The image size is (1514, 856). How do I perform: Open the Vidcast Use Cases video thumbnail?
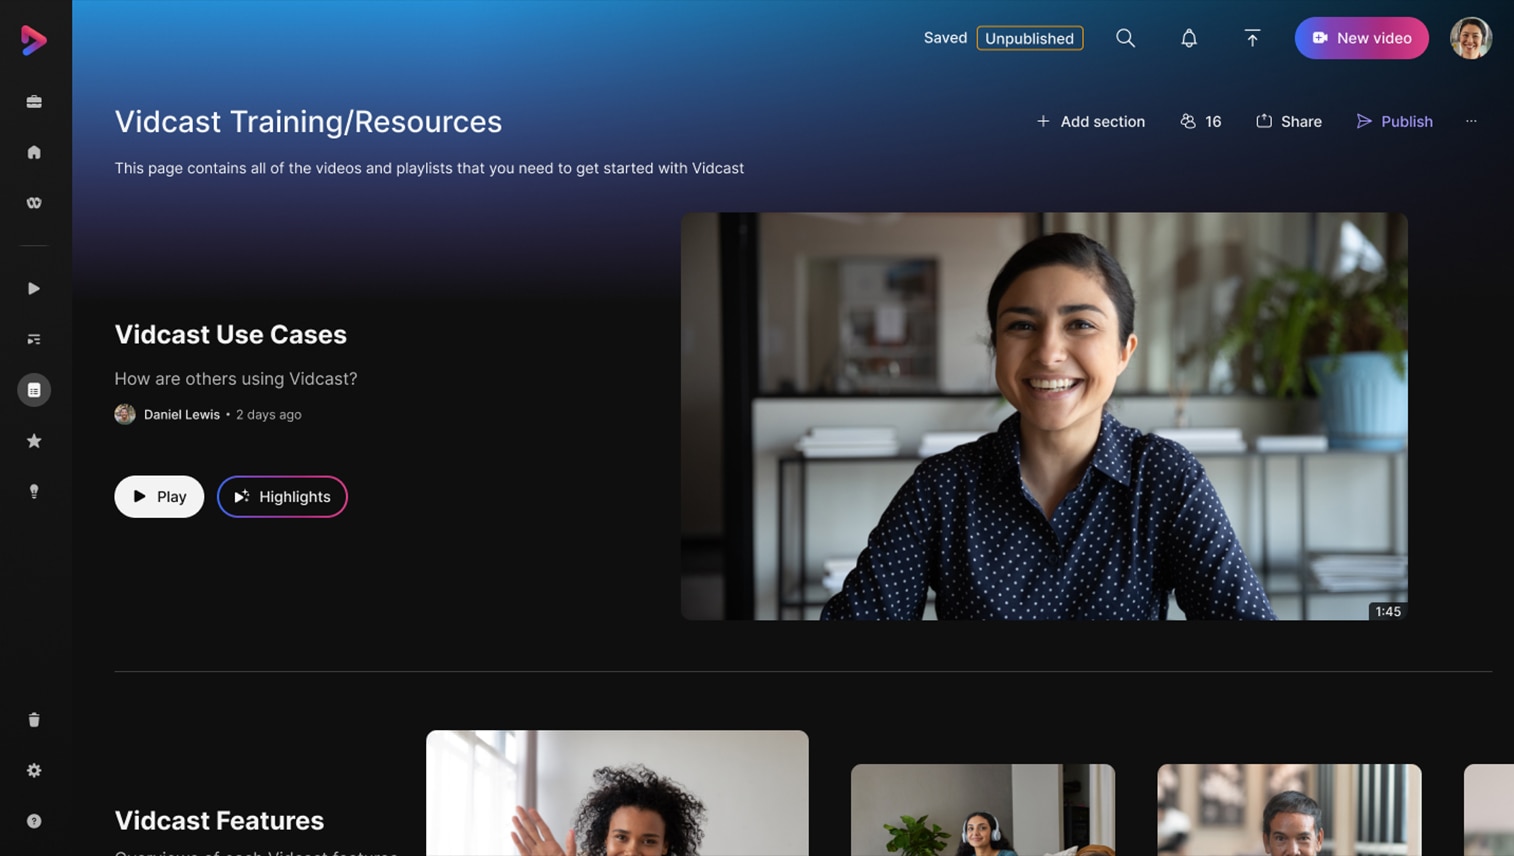coord(1044,416)
